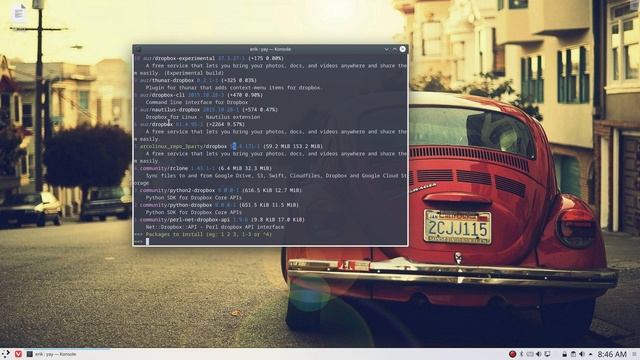The width and height of the screenshot is (640, 360).
Task: Click the community/perl-net-dropbox-api line
Action: pyautogui.click(x=220, y=220)
